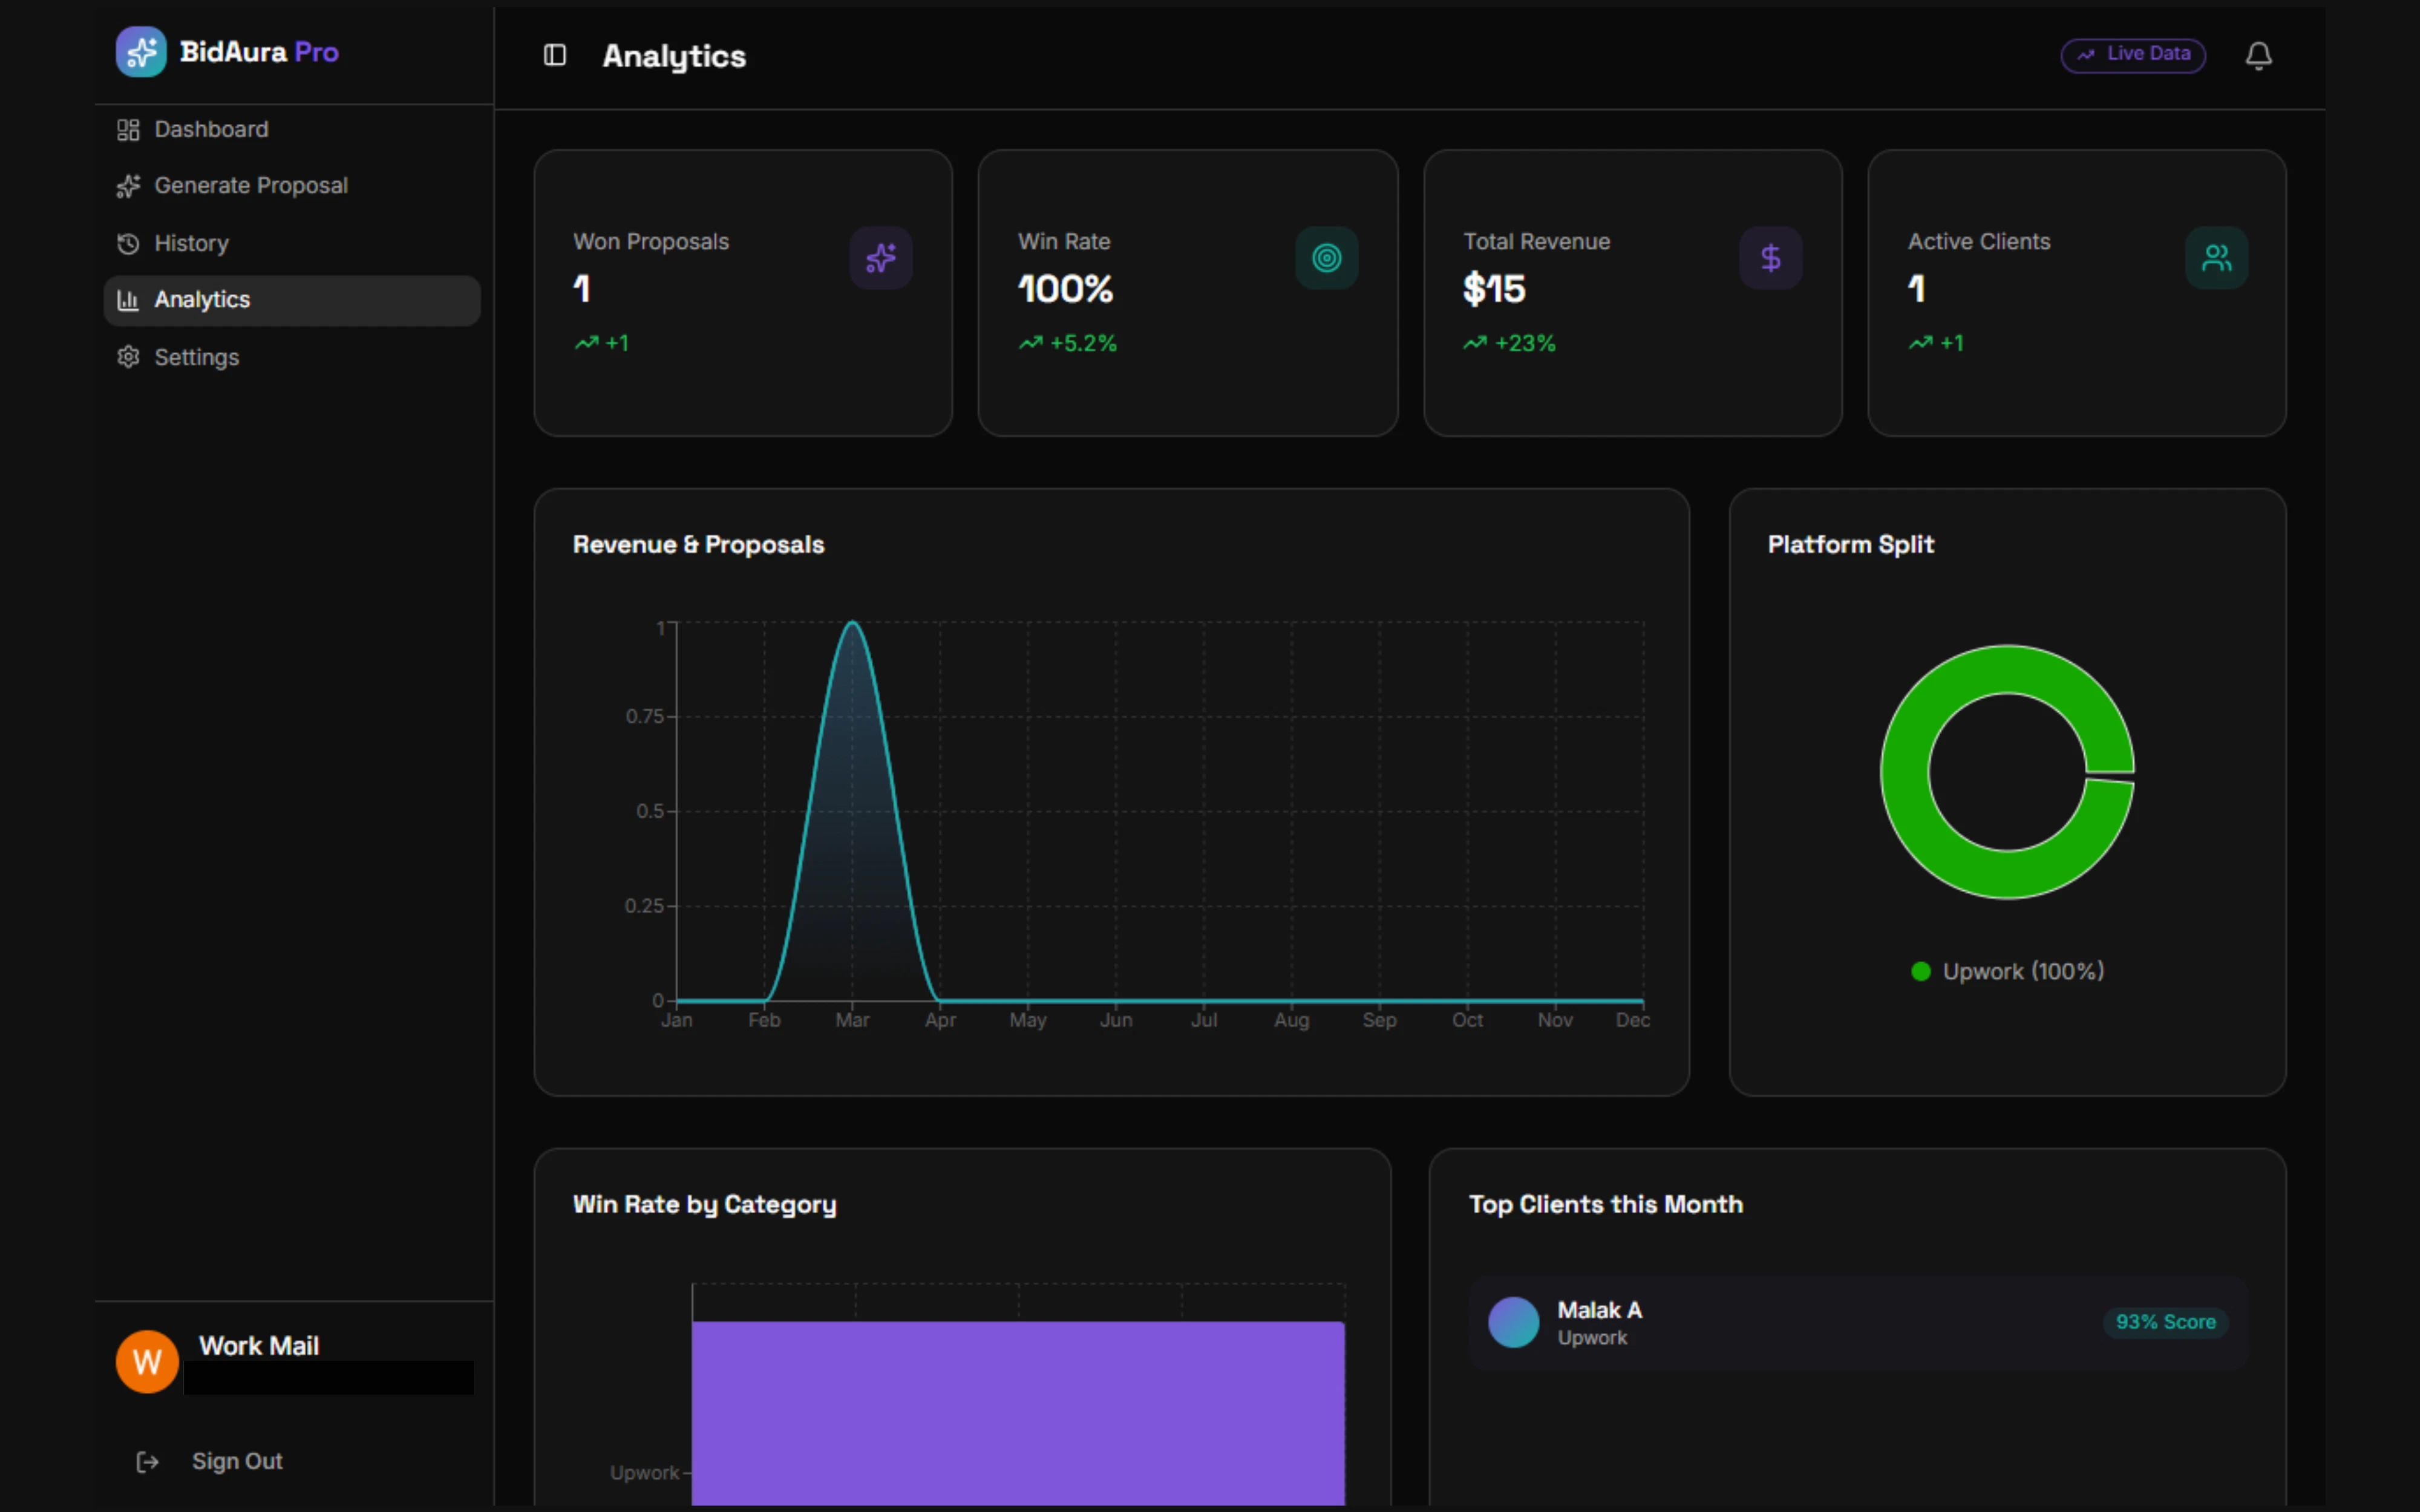The width and height of the screenshot is (2420, 1512).
Task: Go to Generate Proposal page
Action: 250,186
